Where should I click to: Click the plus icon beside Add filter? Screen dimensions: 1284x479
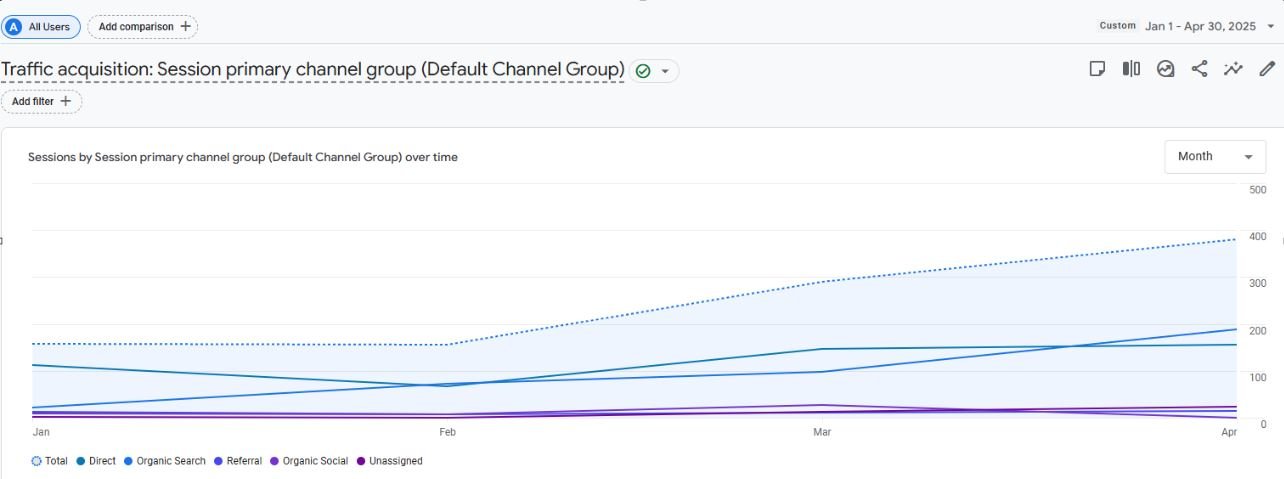coord(66,101)
